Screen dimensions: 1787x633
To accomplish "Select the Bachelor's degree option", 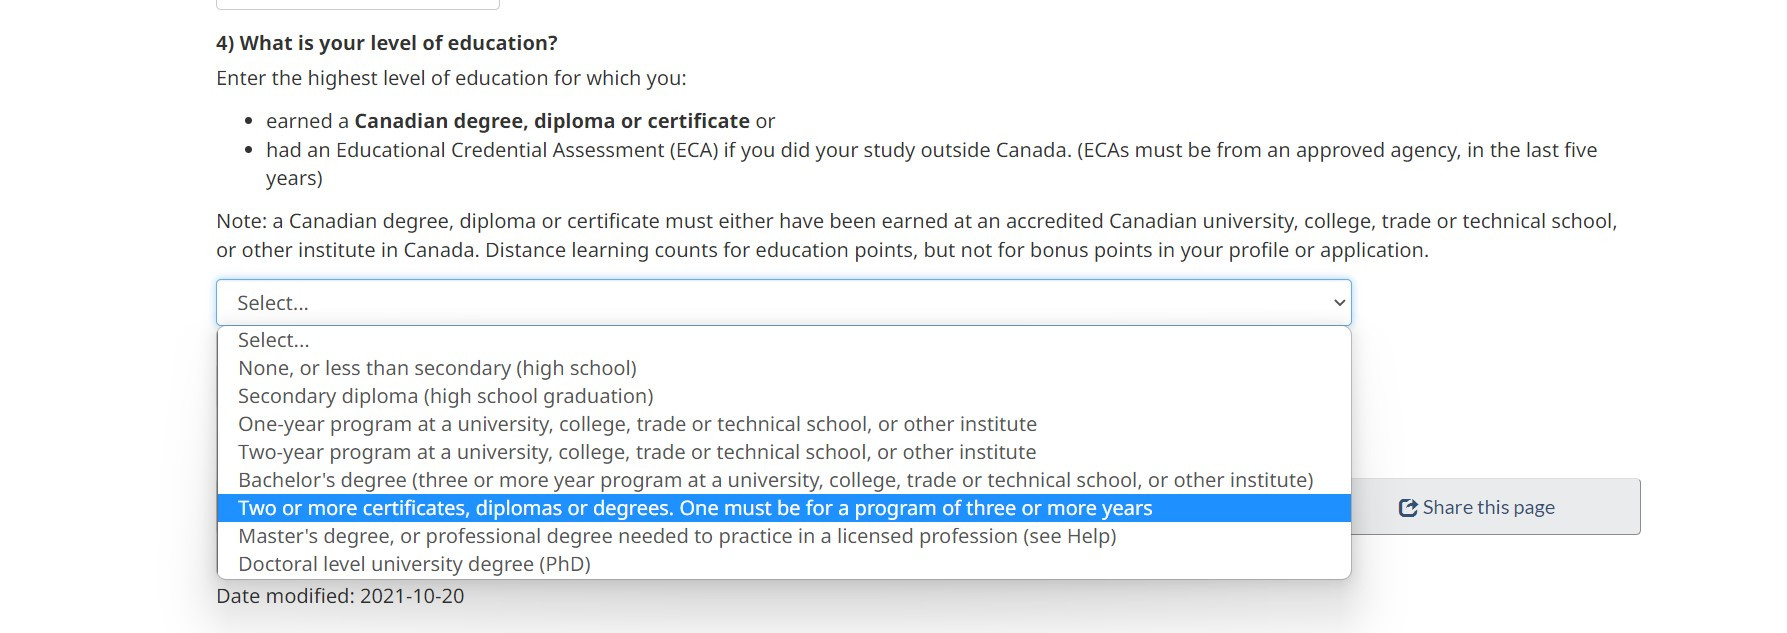I will 775,480.
